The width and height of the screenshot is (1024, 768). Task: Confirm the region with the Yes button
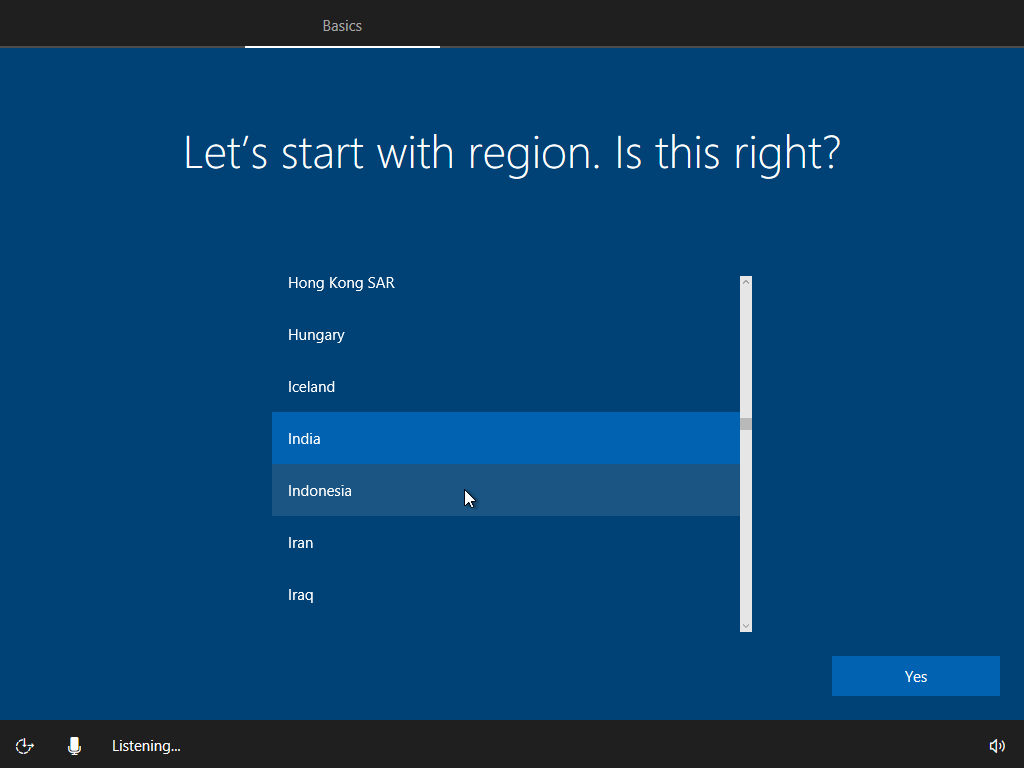click(916, 676)
